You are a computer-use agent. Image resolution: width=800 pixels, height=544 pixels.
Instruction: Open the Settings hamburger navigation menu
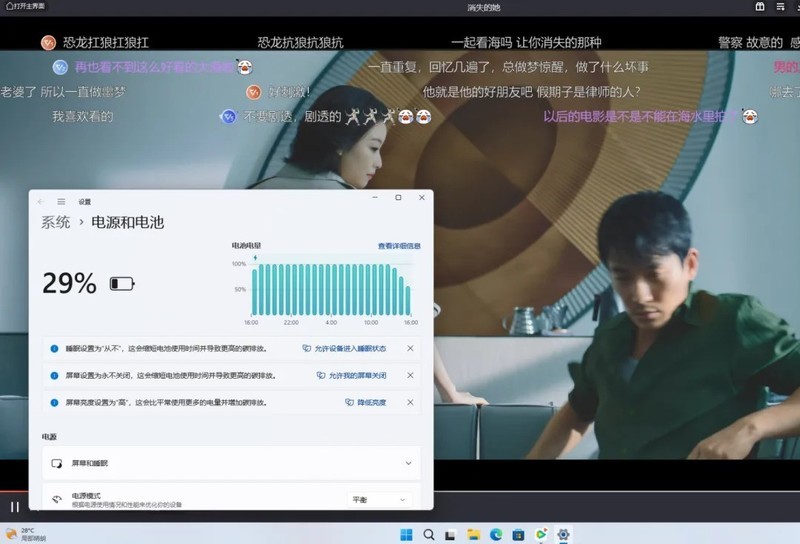coord(61,202)
